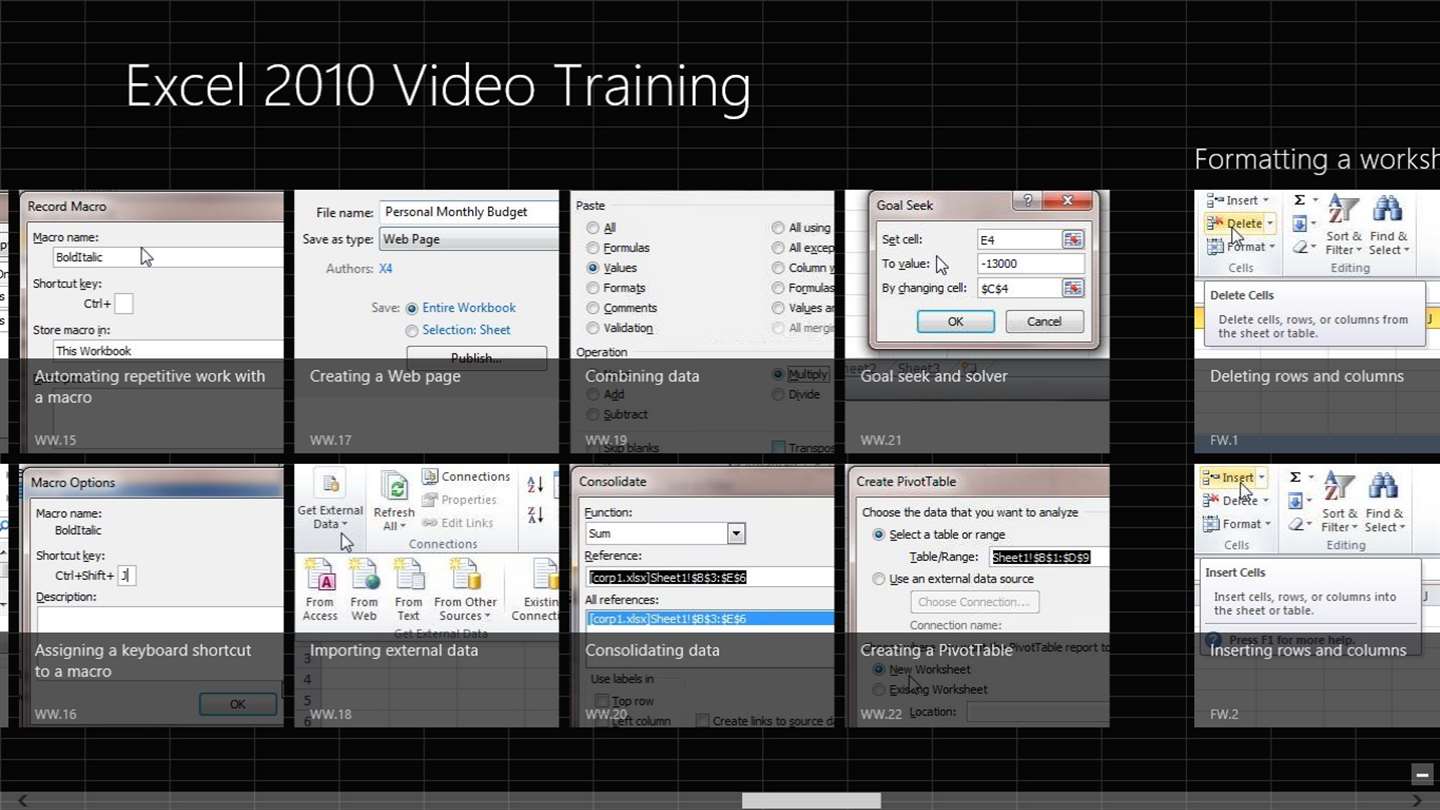
Task: Click the range picker icon beside By changing cell
Action: pos(1072,288)
